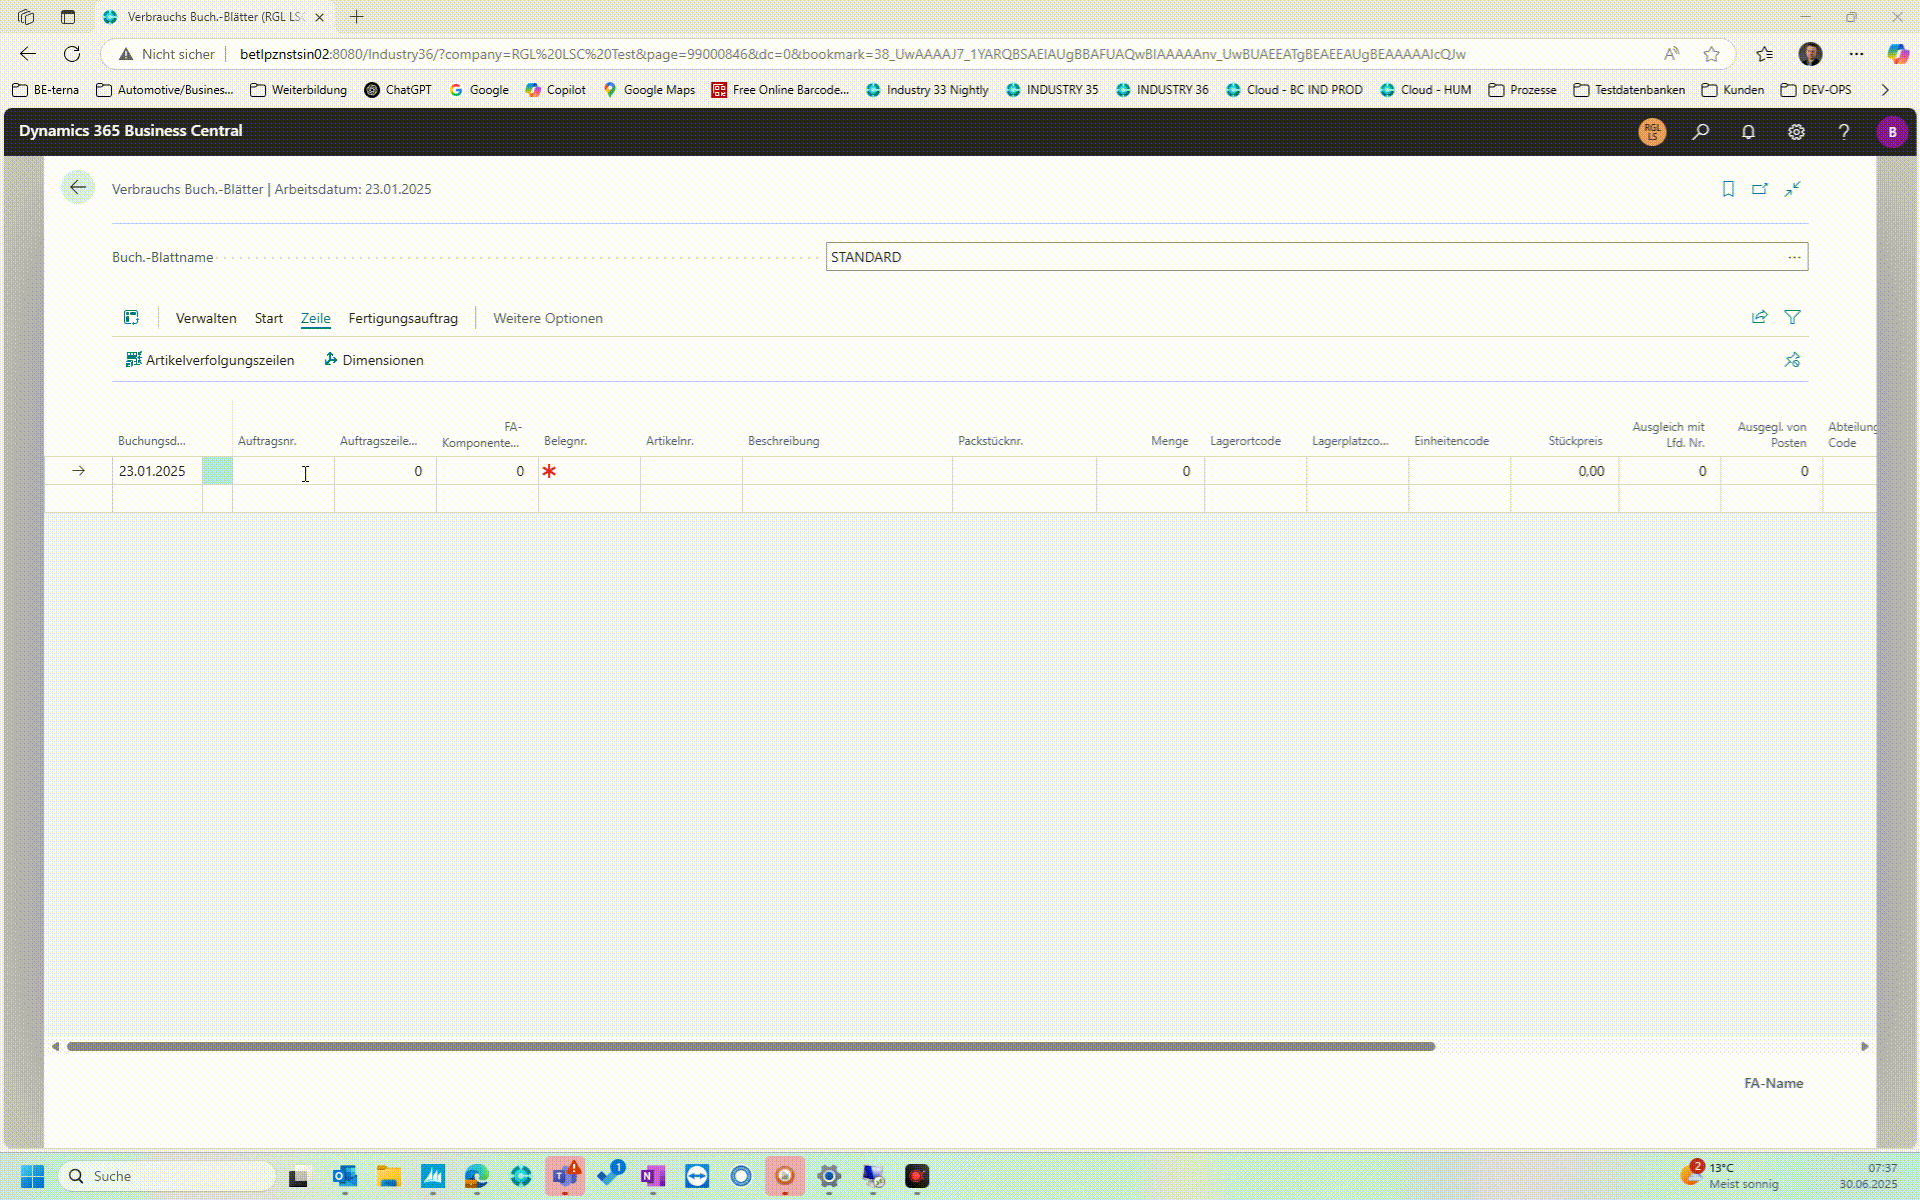
Task: Toggle the filter pane funnel icon
Action: click(x=1793, y=317)
